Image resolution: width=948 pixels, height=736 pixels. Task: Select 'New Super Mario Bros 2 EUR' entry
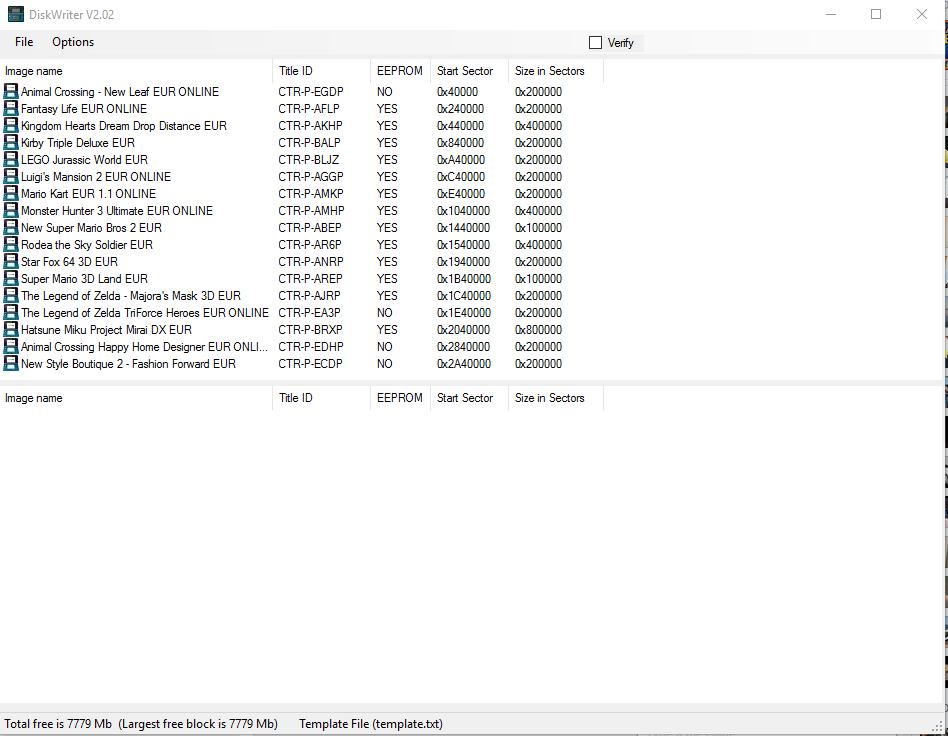coord(91,227)
